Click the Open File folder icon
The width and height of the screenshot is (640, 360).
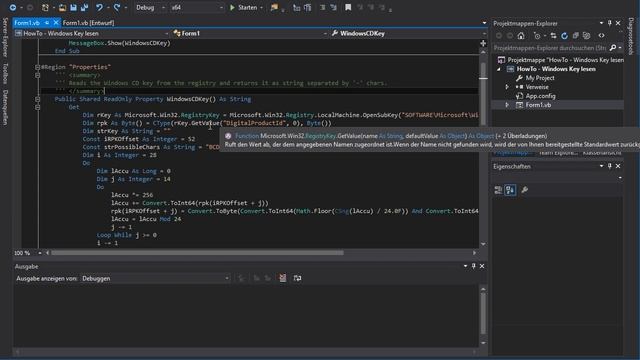(62, 7)
